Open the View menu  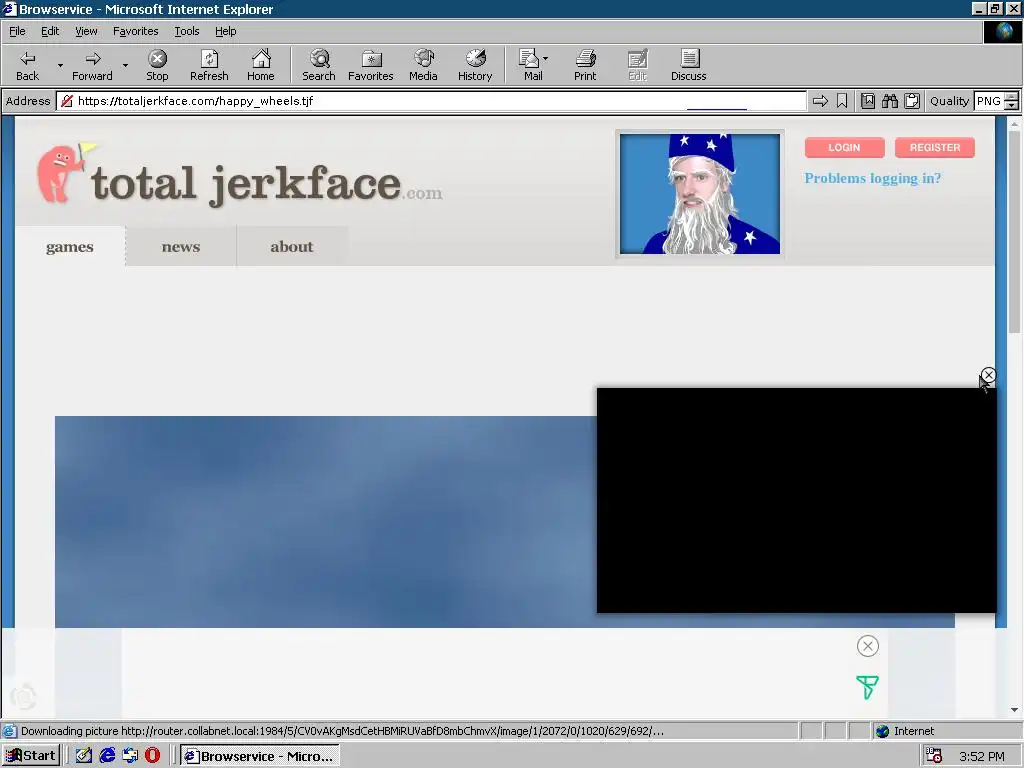pos(86,31)
